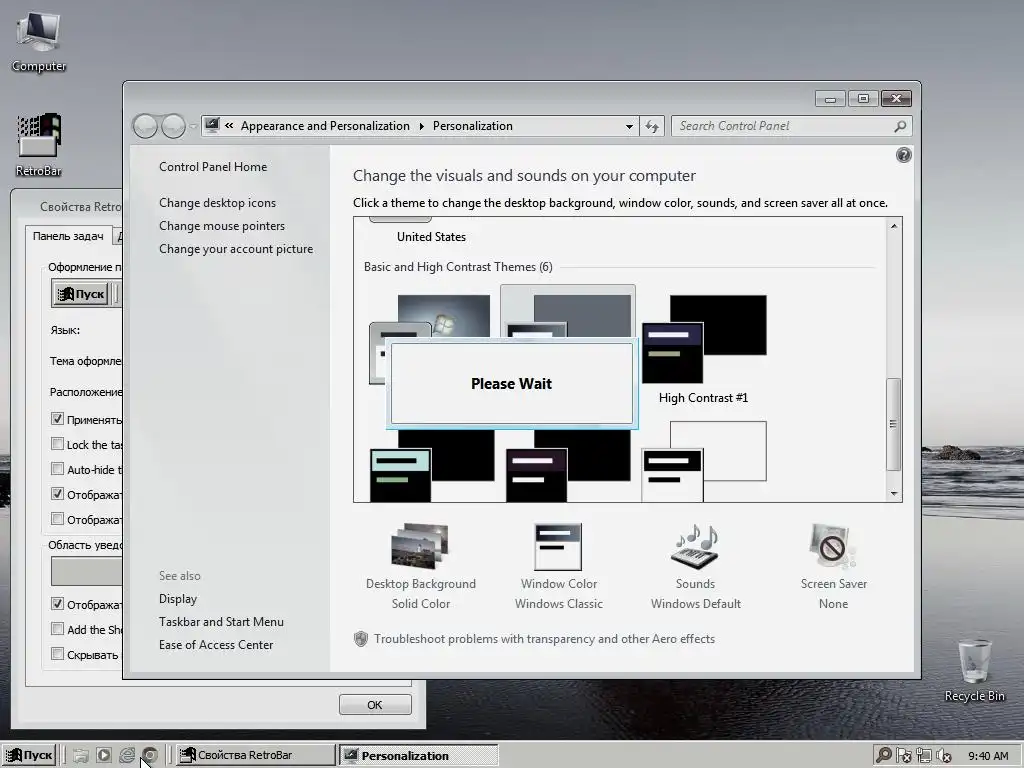This screenshot has height=768, width=1024.
Task: Click the first quick launch icon after Пуск
Action: click(80, 756)
